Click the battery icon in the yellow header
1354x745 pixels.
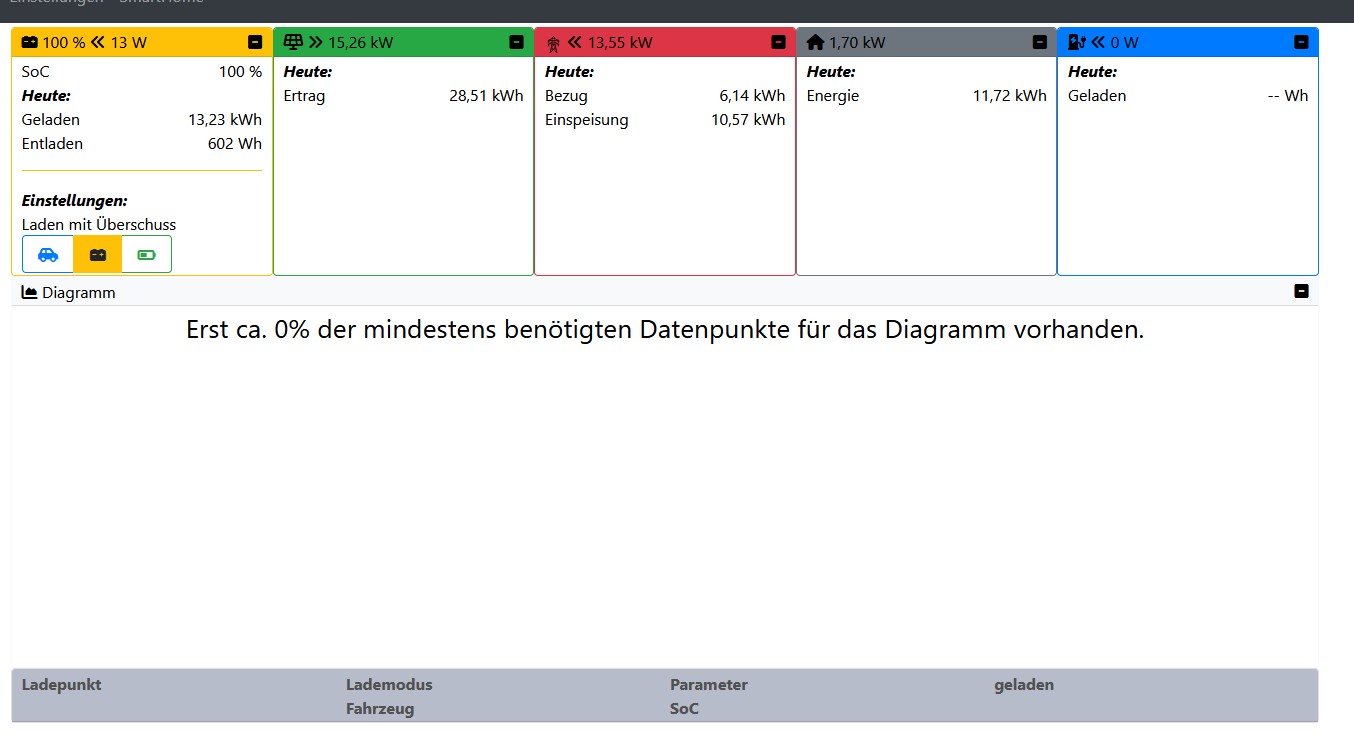click(30, 42)
